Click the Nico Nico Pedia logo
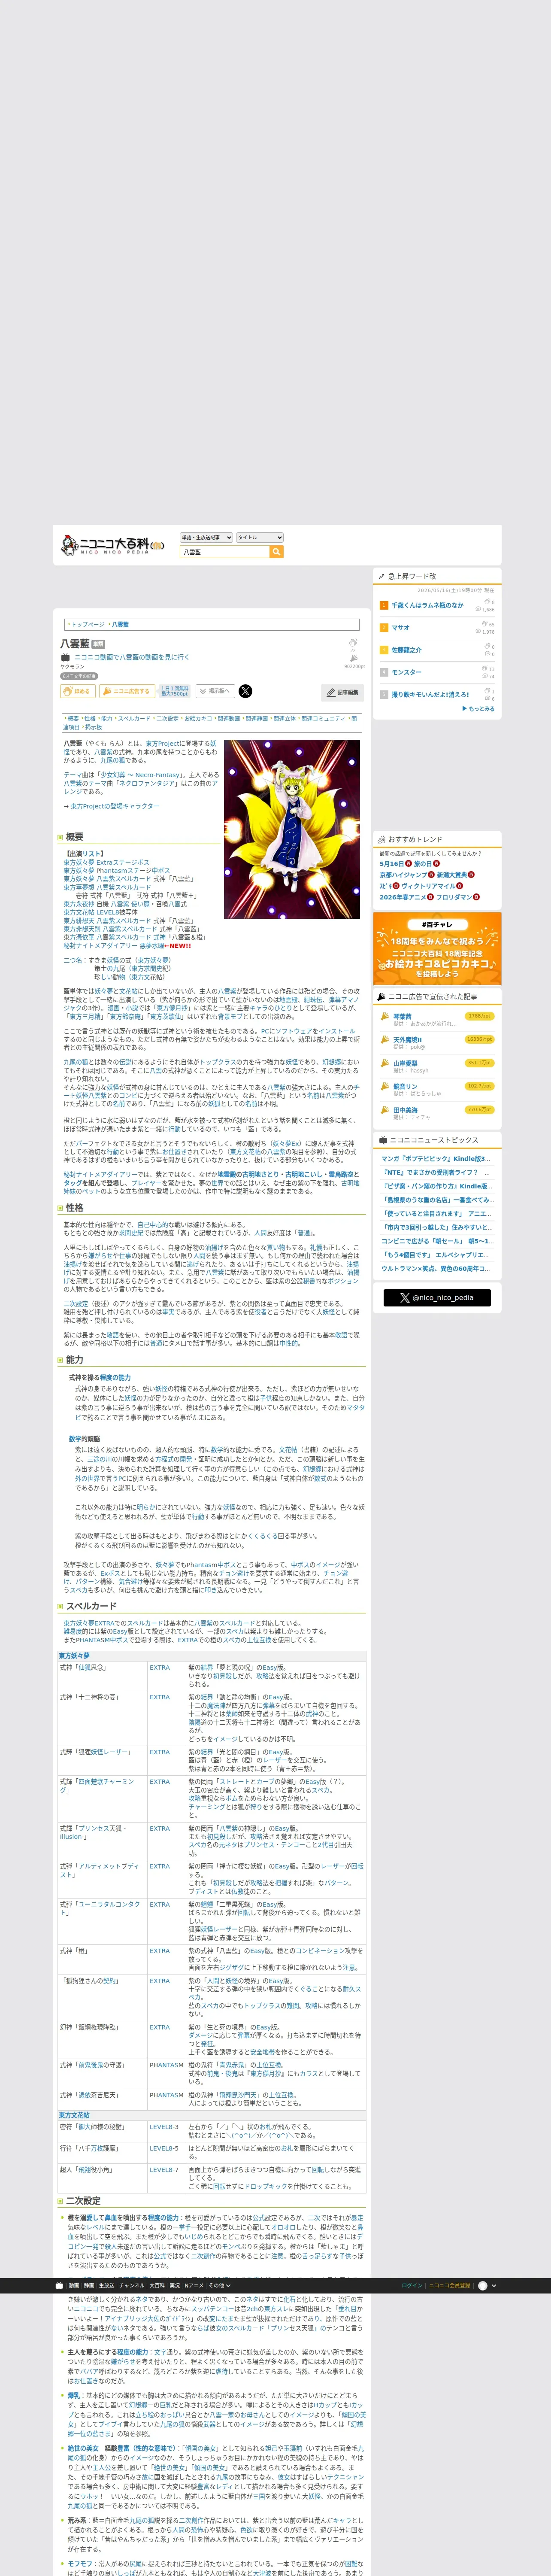This screenshot has width=551, height=2576. (x=112, y=545)
